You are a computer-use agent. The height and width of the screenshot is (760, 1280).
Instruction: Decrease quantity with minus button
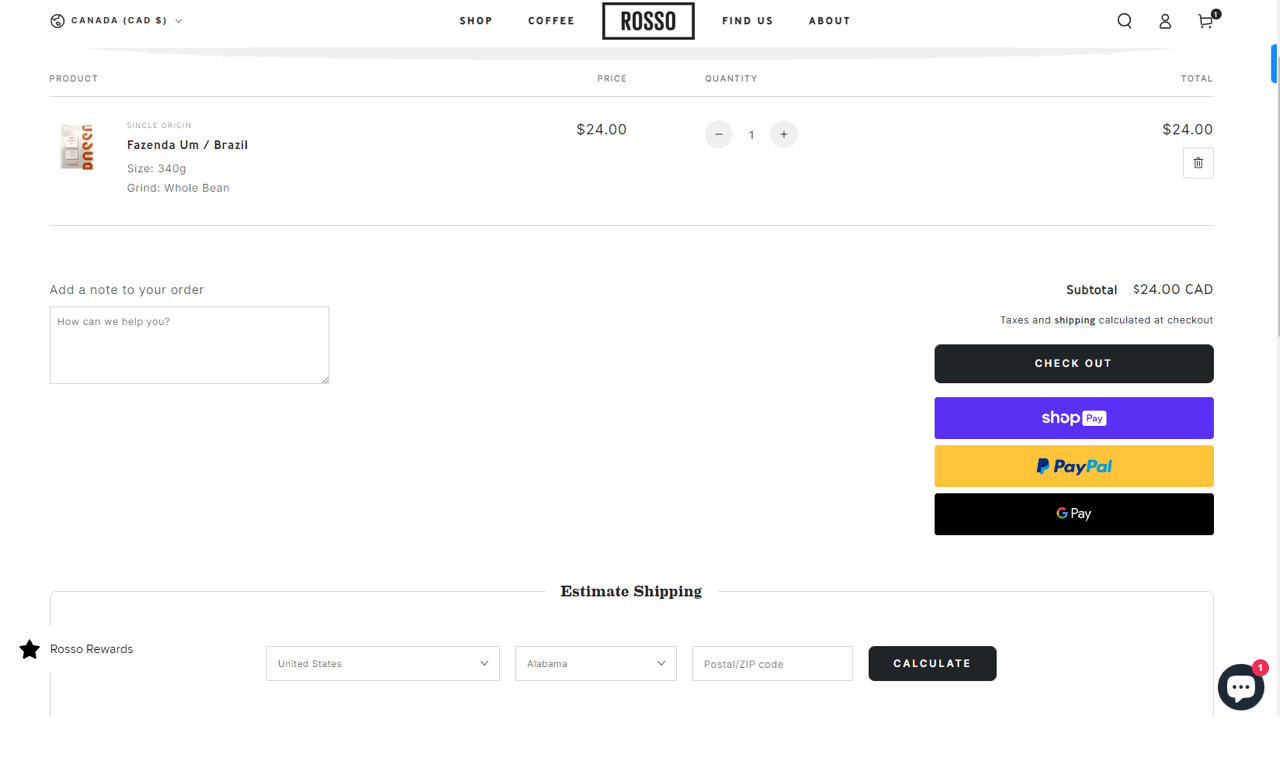pos(718,134)
